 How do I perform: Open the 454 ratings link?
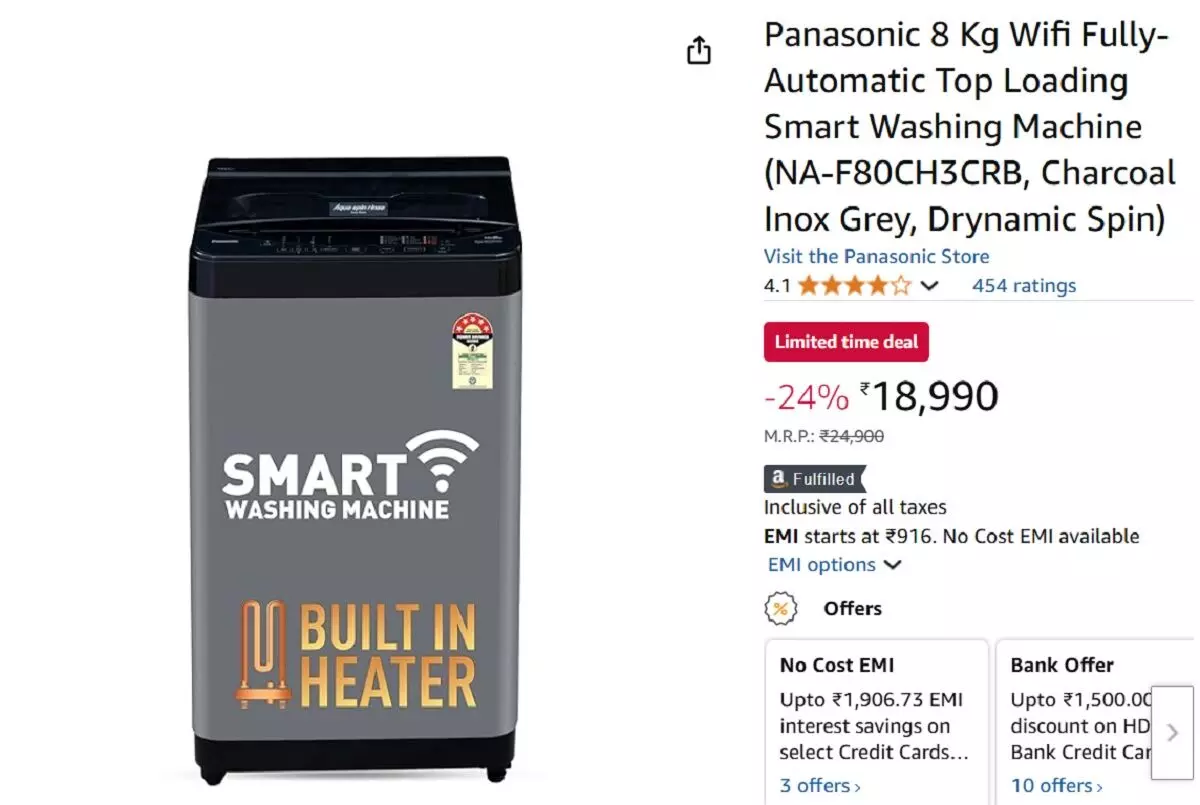coord(1024,286)
